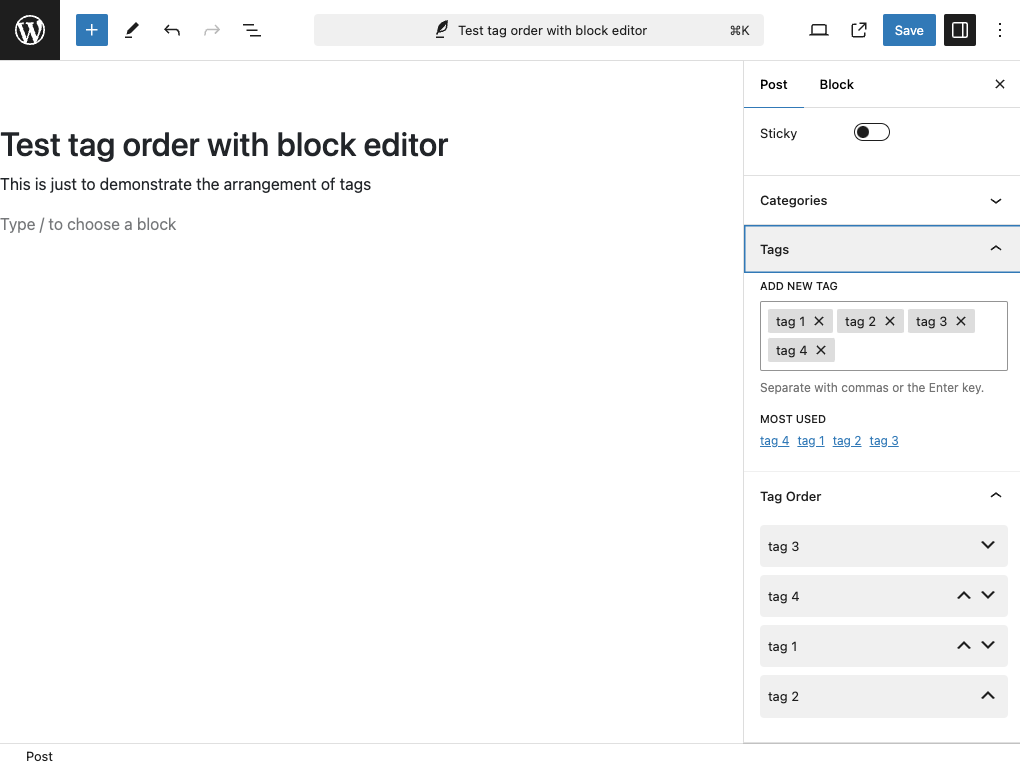Open the block inserter plus button
Viewport: 1020px width, 764px height.
pos(91,30)
